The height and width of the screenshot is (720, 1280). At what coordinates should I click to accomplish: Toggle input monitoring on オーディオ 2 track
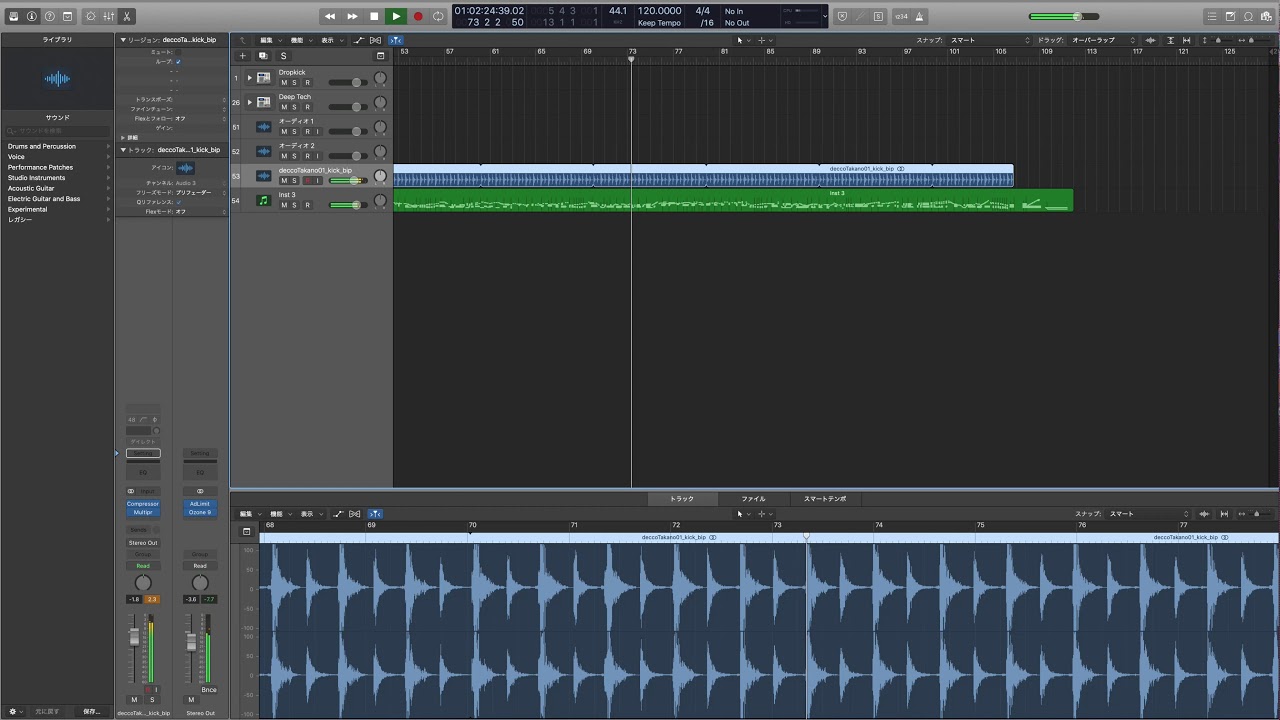(x=318, y=156)
